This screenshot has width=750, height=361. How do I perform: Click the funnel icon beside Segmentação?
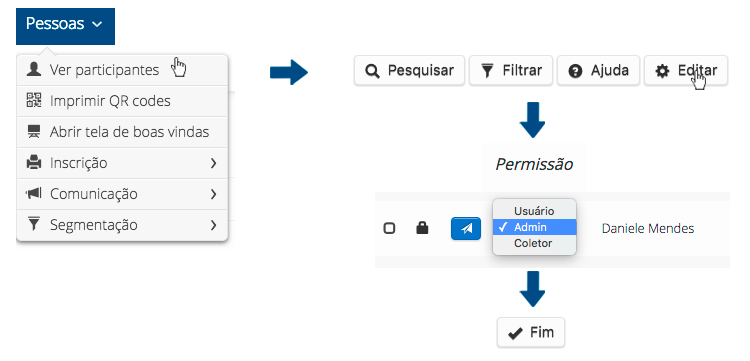(x=34, y=224)
